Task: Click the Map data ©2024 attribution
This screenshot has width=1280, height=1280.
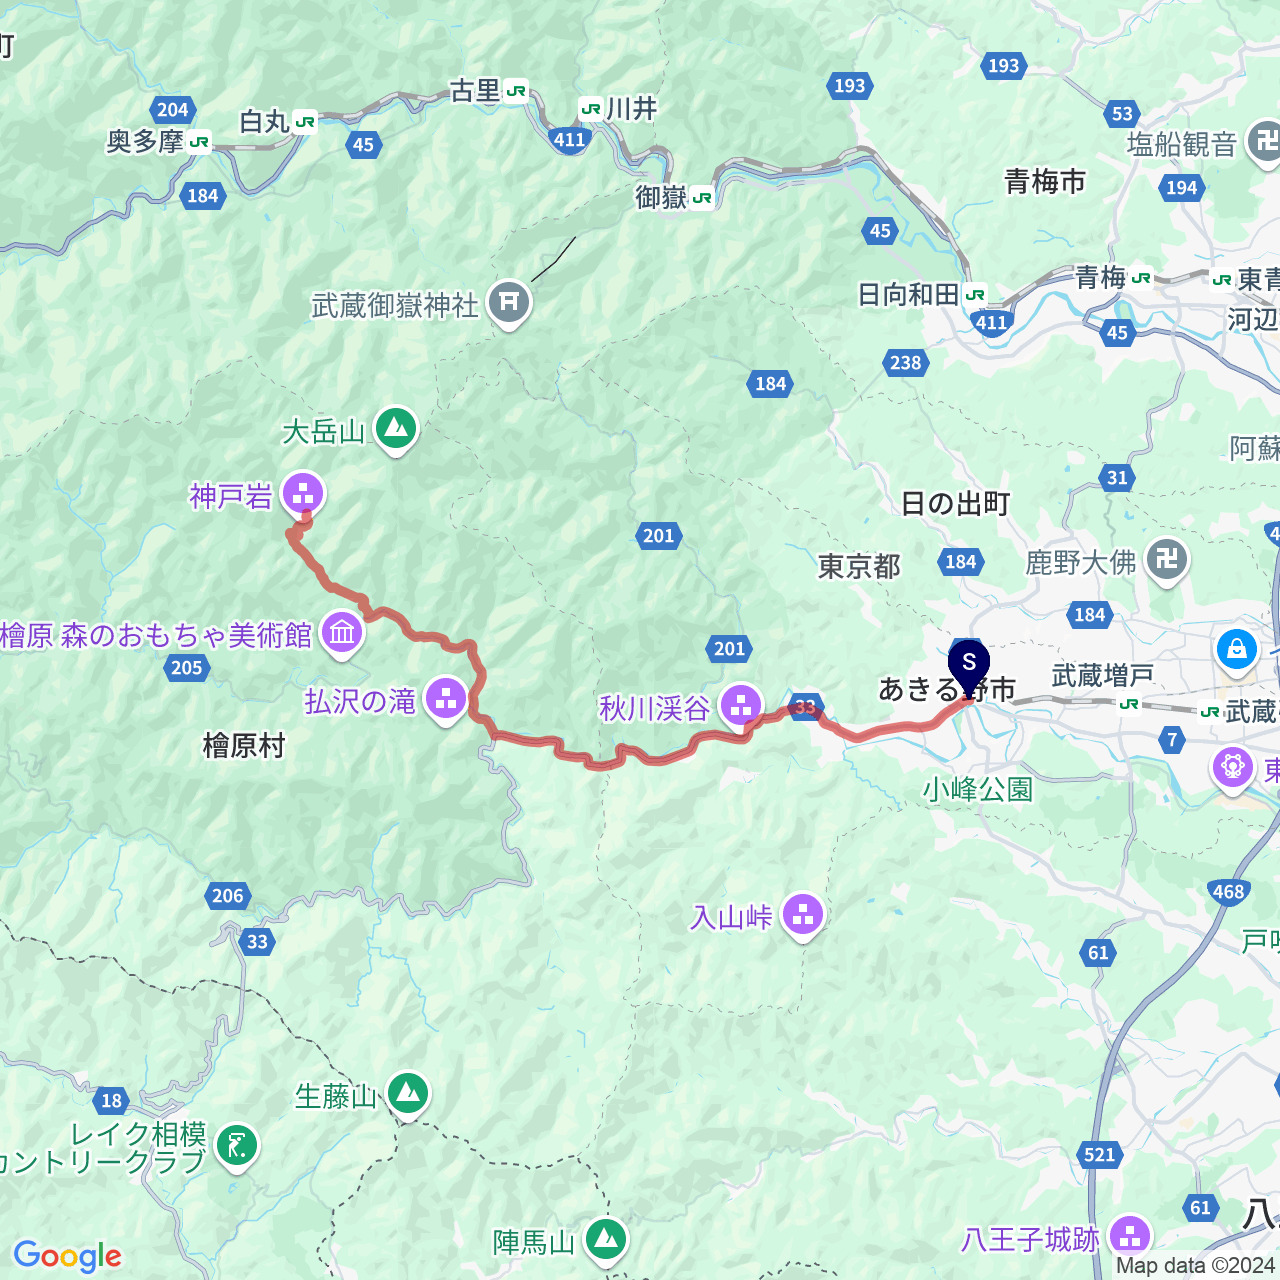Action: [1197, 1266]
